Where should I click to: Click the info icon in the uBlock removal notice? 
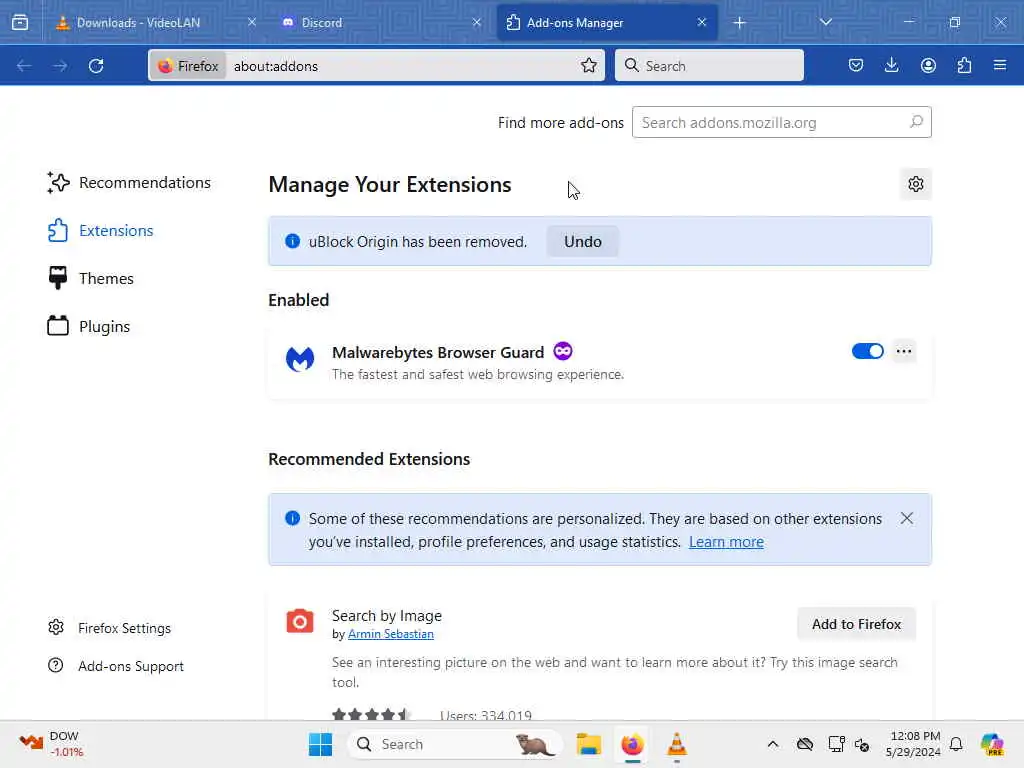(293, 241)
